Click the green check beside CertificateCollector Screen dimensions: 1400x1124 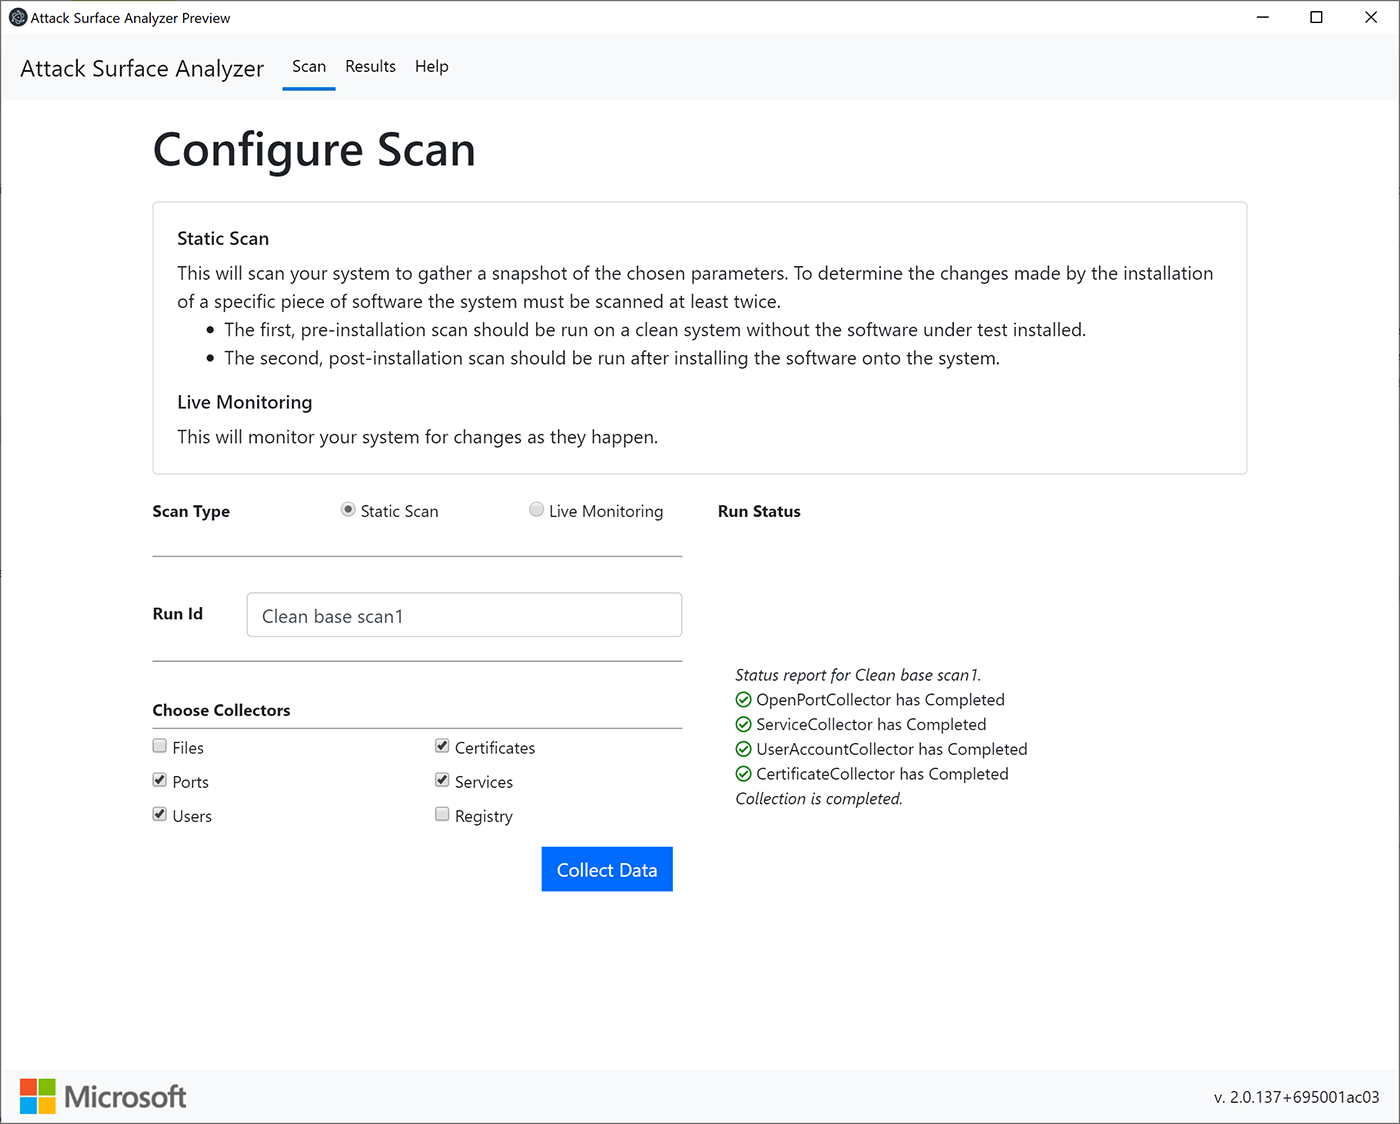coord(744,773)
